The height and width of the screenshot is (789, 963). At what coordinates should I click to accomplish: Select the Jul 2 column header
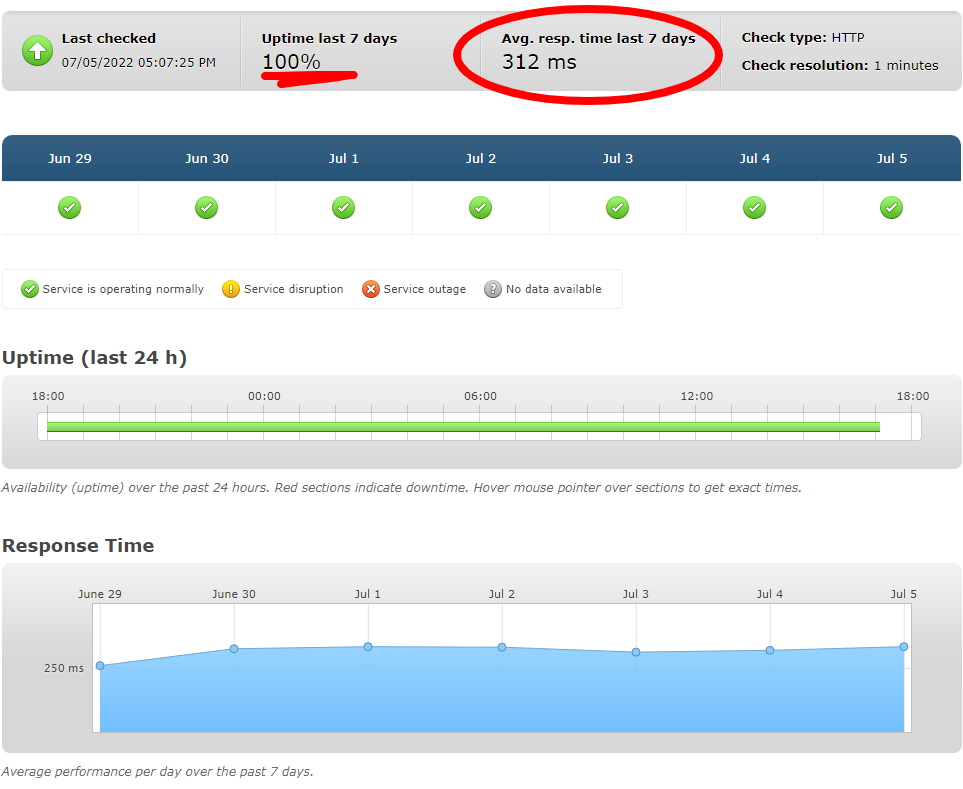point(480,158)
